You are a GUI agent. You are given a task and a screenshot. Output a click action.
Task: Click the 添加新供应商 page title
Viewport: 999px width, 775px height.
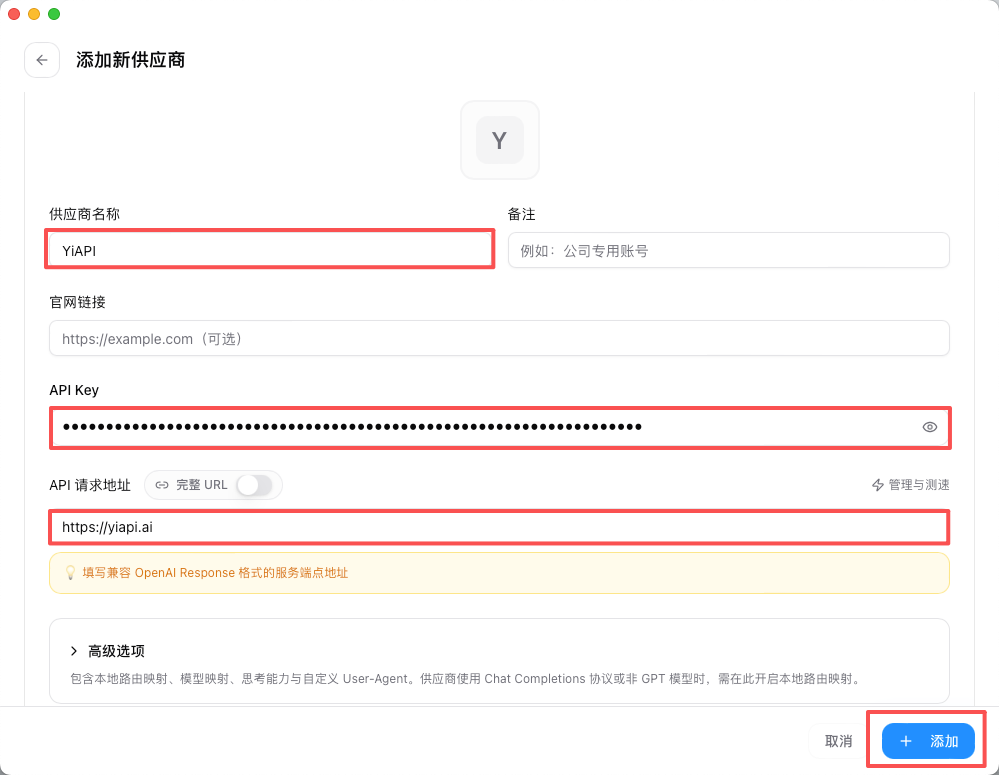coord(131,60)
